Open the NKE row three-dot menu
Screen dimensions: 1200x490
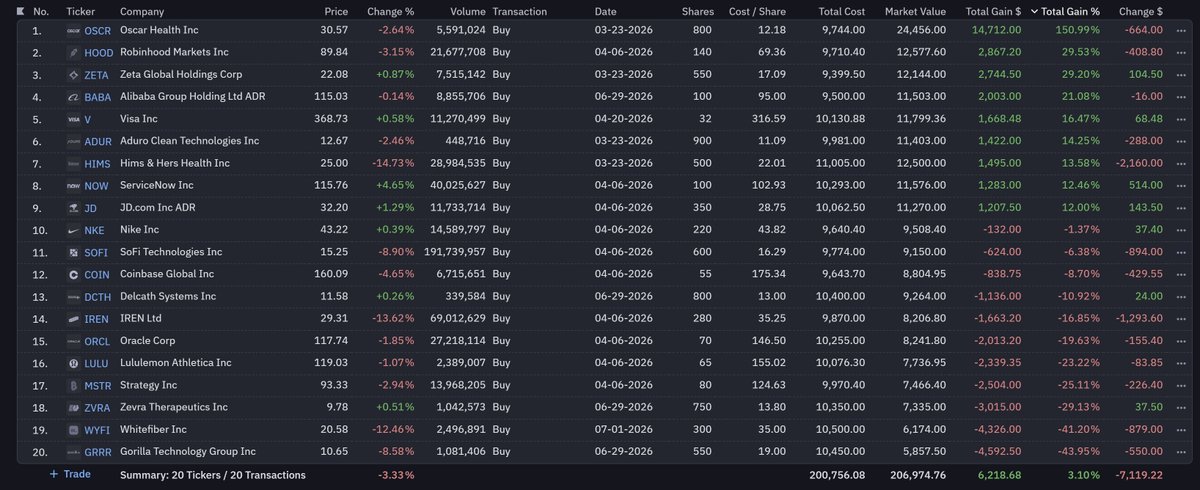click(x=1183, y=230)
